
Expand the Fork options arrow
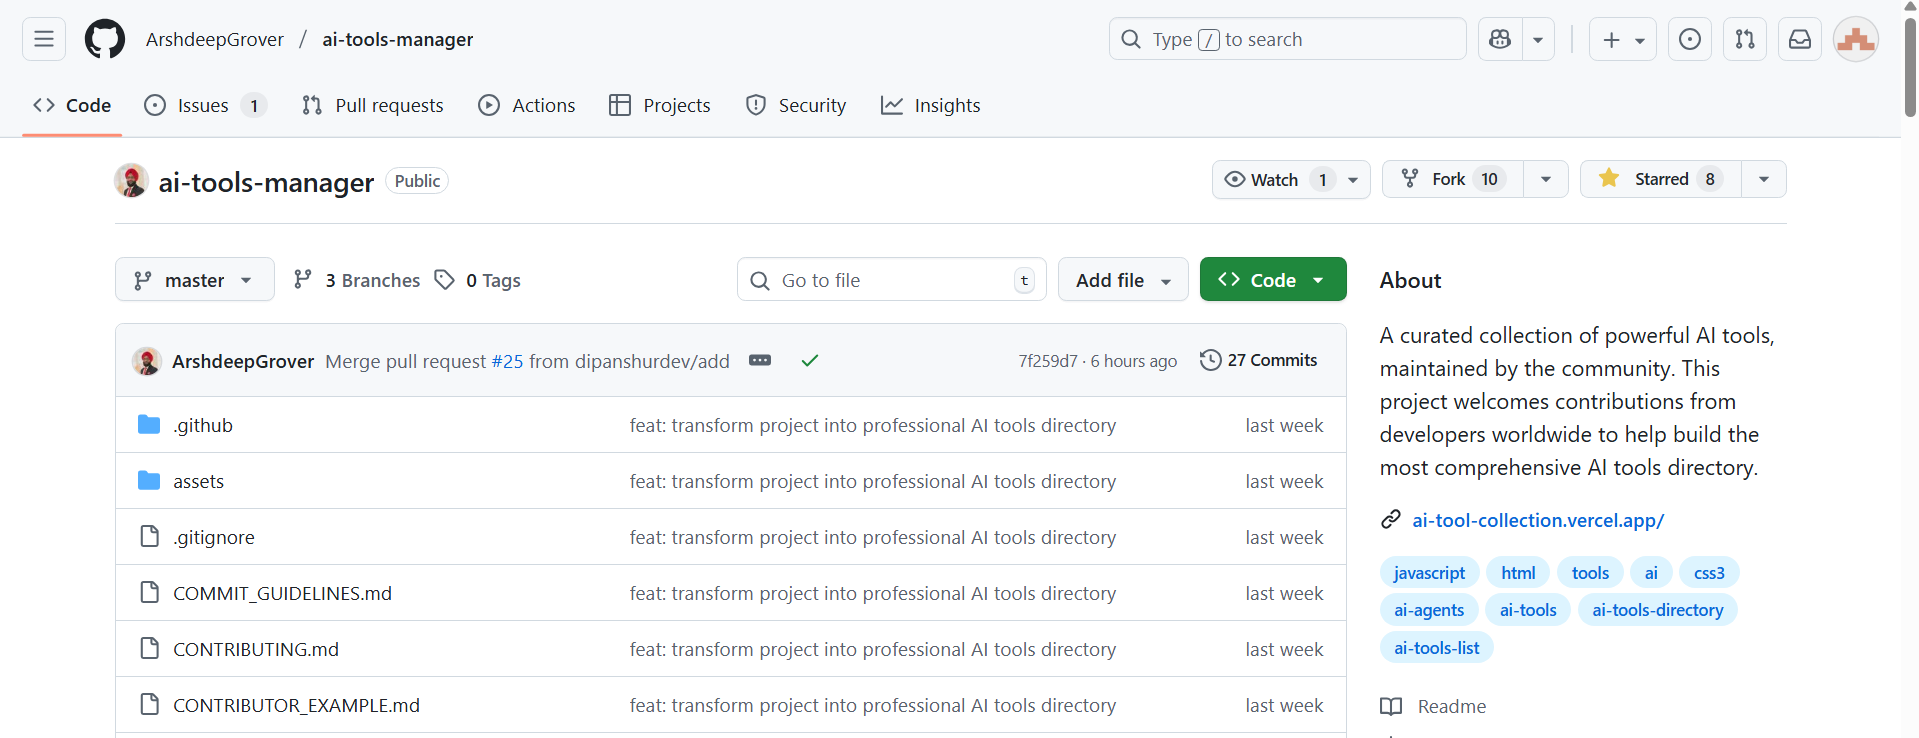[1546, 179]
